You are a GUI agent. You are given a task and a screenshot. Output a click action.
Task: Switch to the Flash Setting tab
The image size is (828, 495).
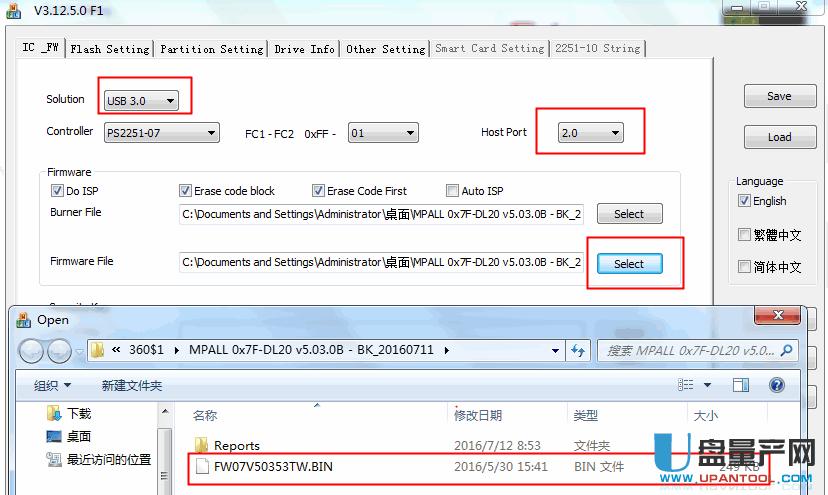tap(110, 48)
